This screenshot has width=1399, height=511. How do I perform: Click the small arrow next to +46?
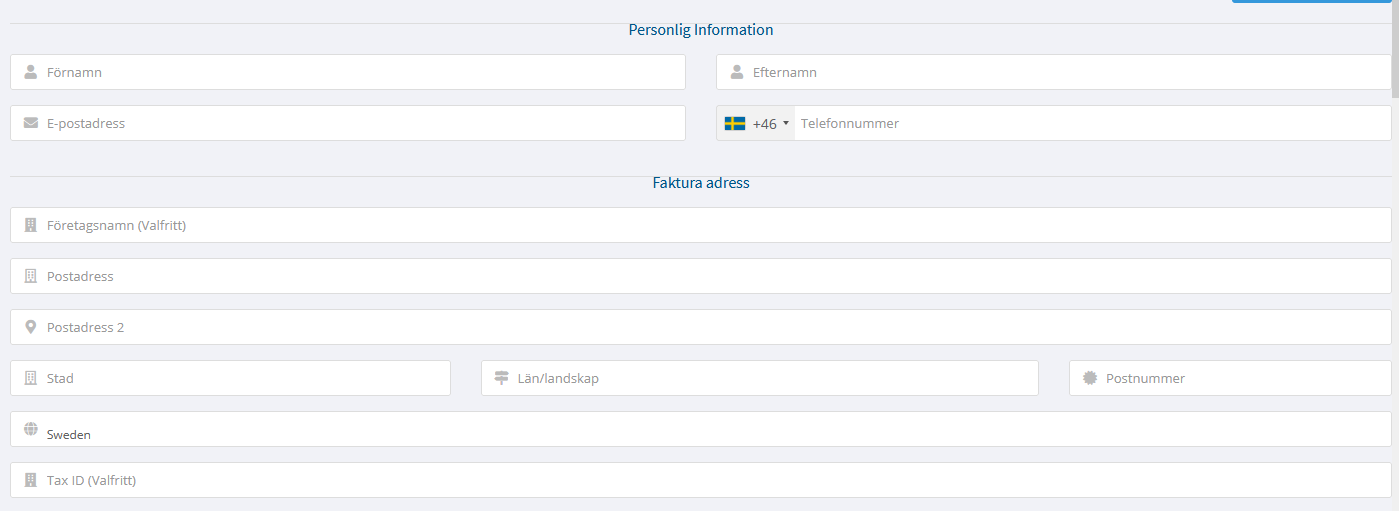tap(785, 124)
